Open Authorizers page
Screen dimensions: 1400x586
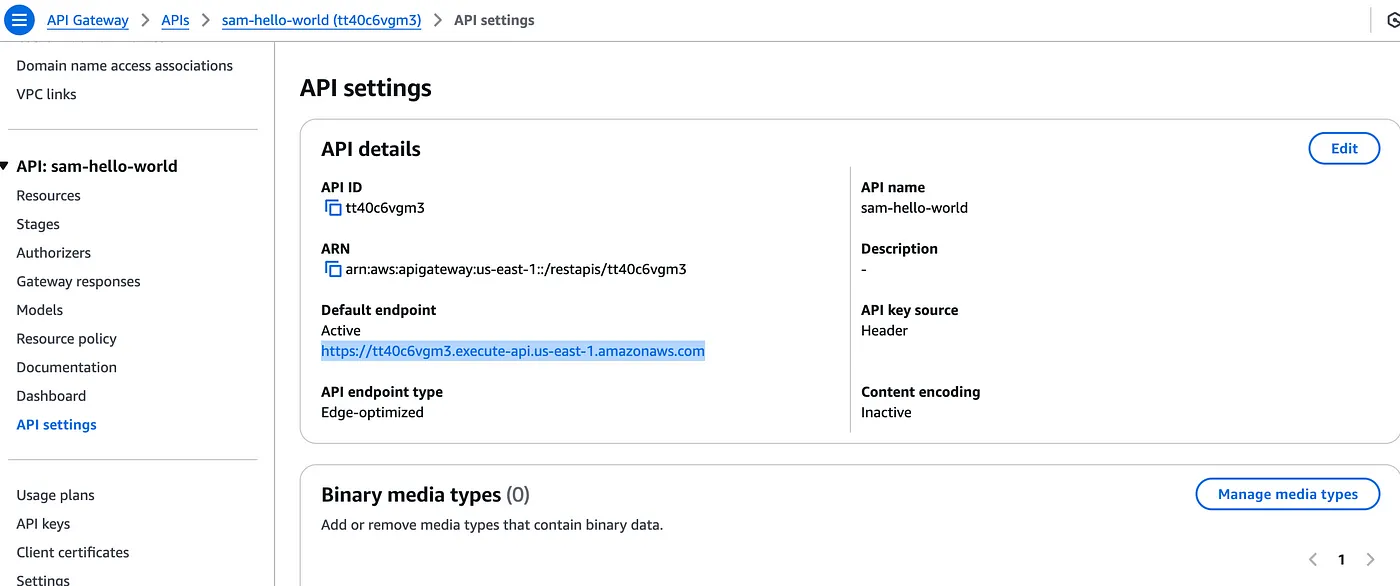(54, 253)
